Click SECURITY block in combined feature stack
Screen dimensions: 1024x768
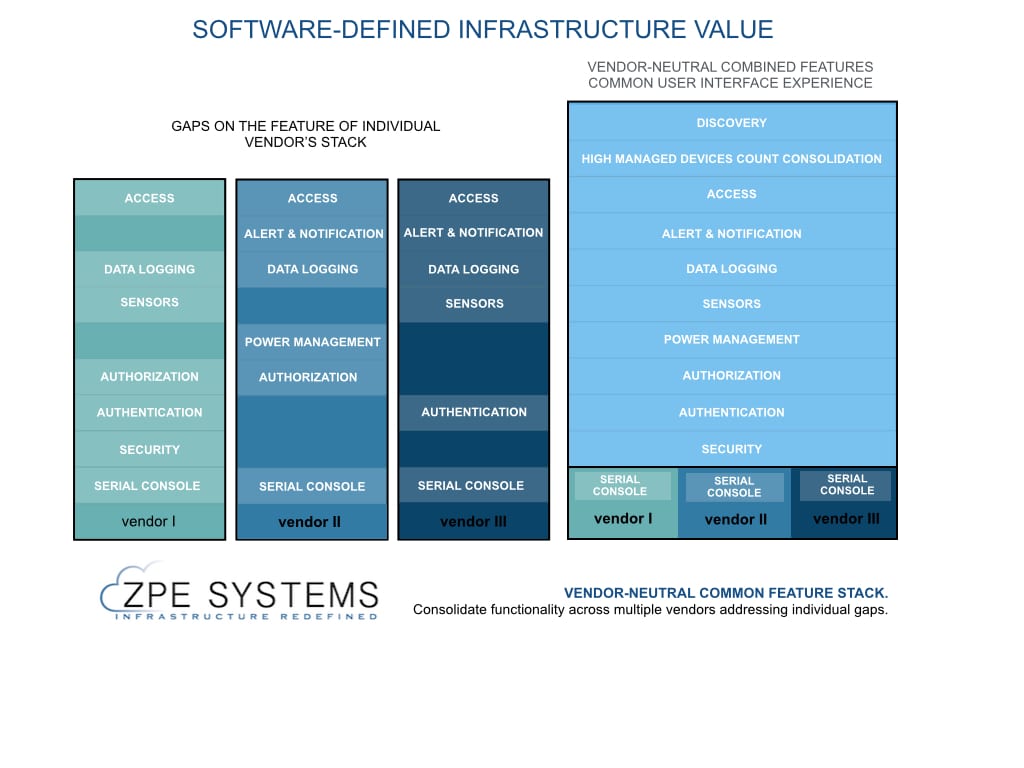(x=731, y=450)
